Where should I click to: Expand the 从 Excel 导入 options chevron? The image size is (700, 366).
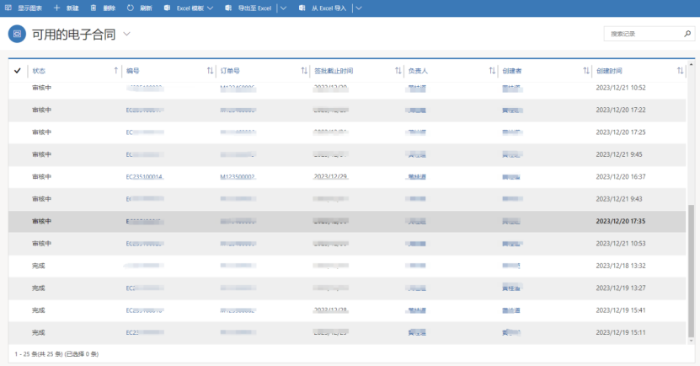358,8
